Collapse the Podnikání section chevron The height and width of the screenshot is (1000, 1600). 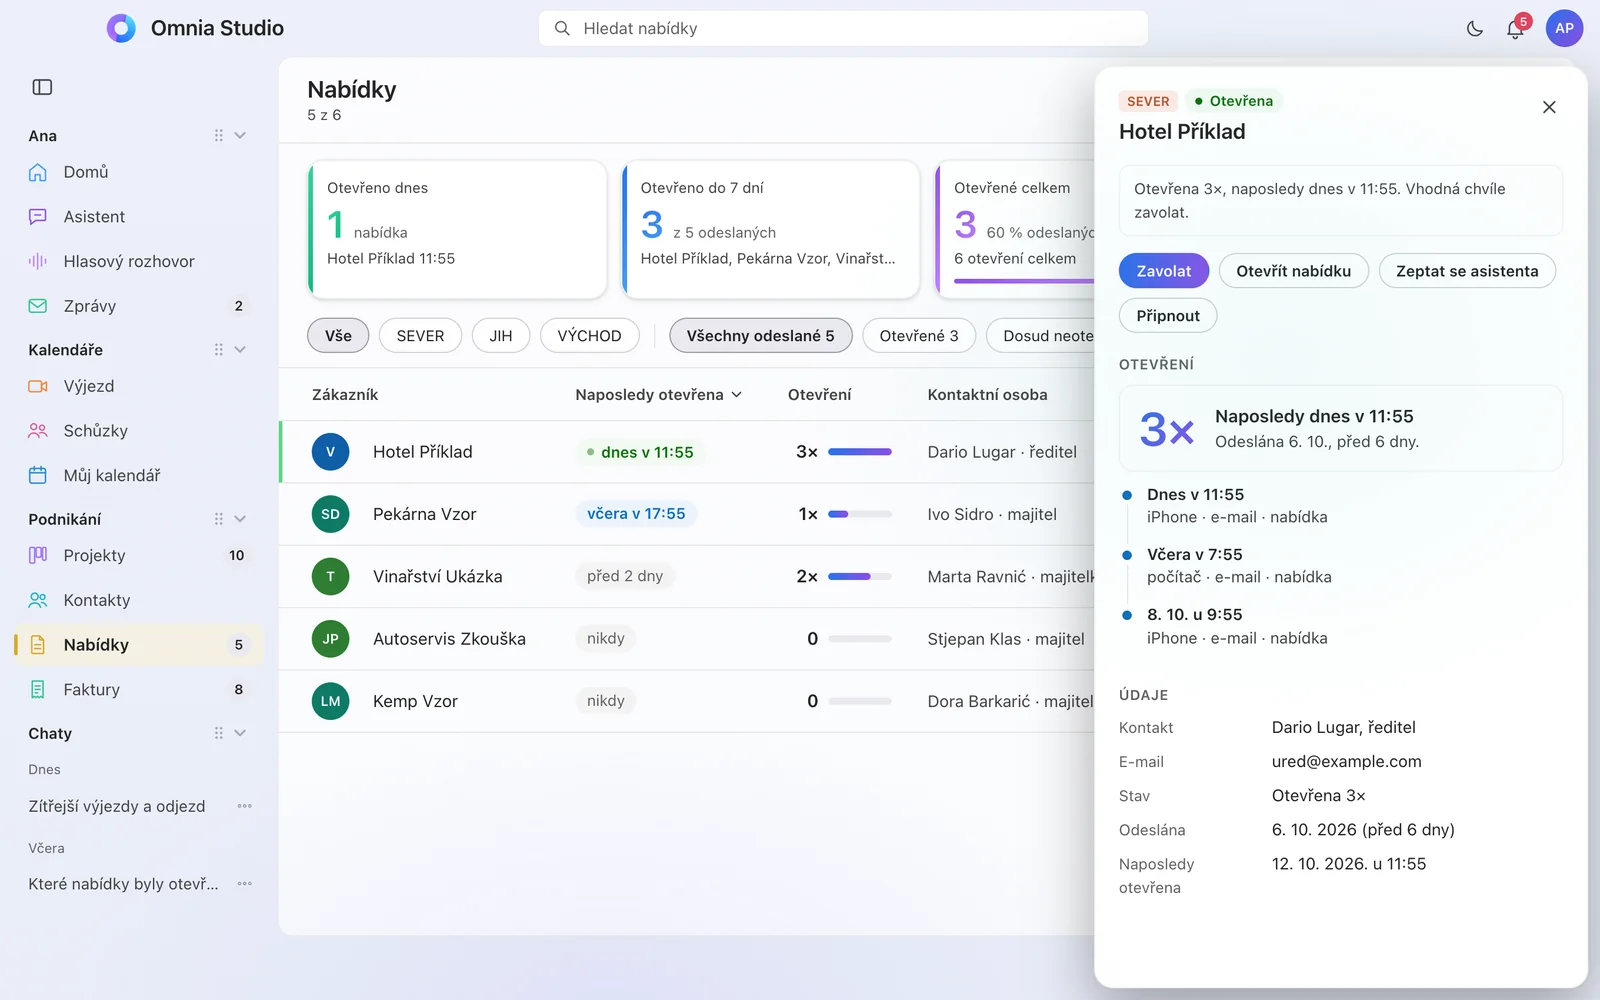pos(240,519)
